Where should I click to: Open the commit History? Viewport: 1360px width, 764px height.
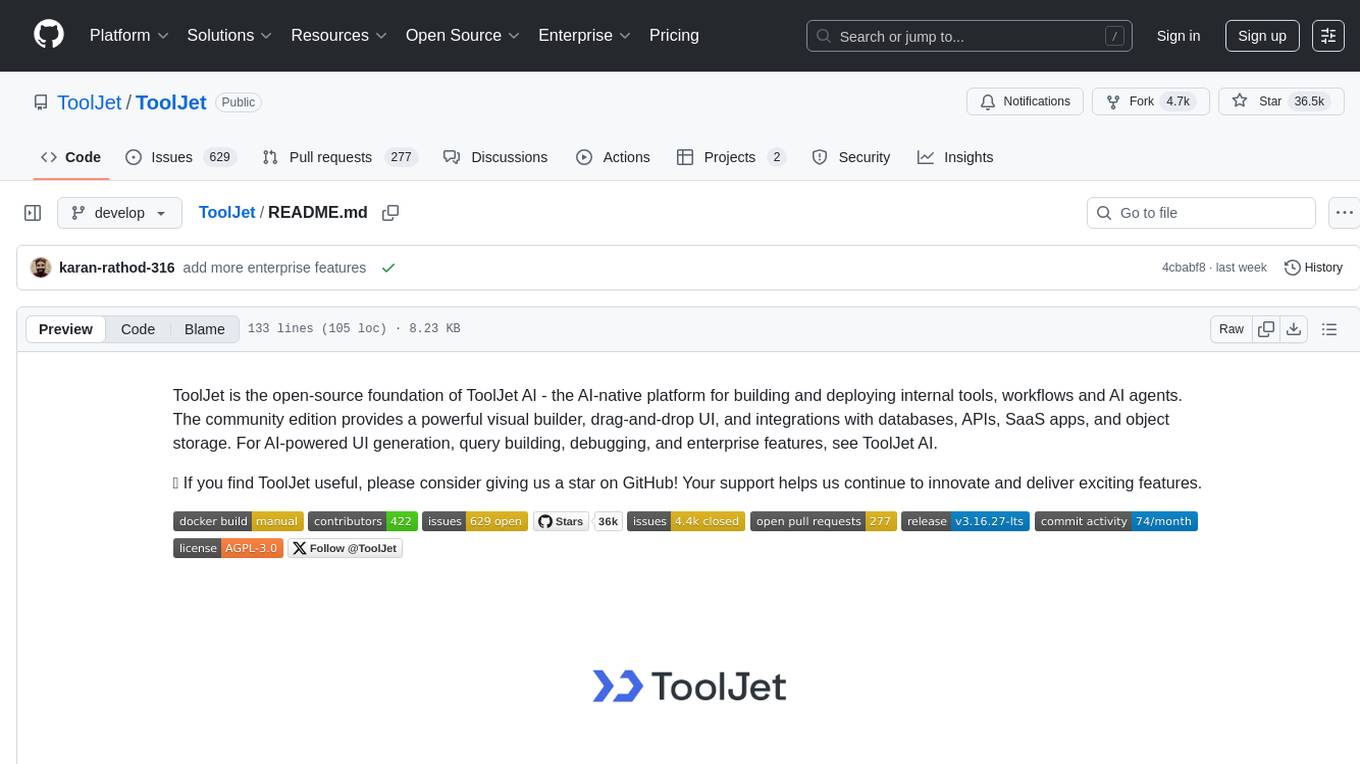(x=1313, y=267)
